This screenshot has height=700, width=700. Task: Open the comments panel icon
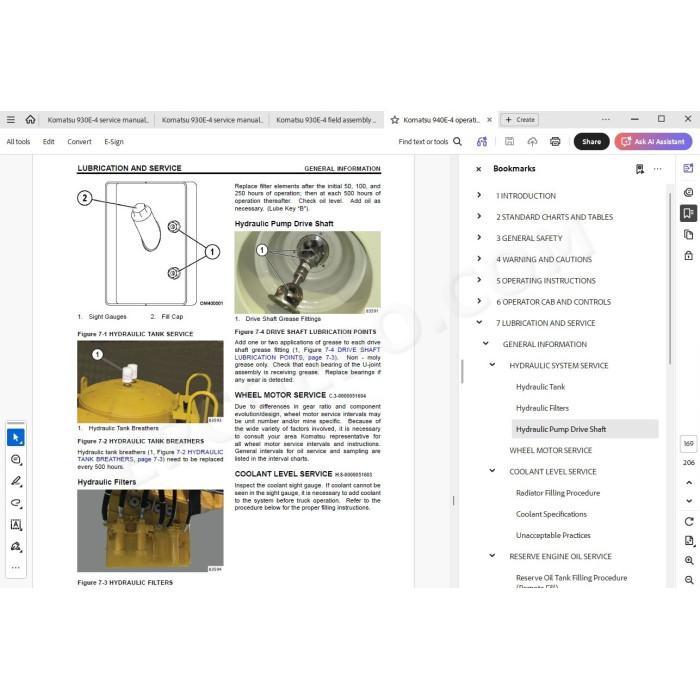point(688,192)
